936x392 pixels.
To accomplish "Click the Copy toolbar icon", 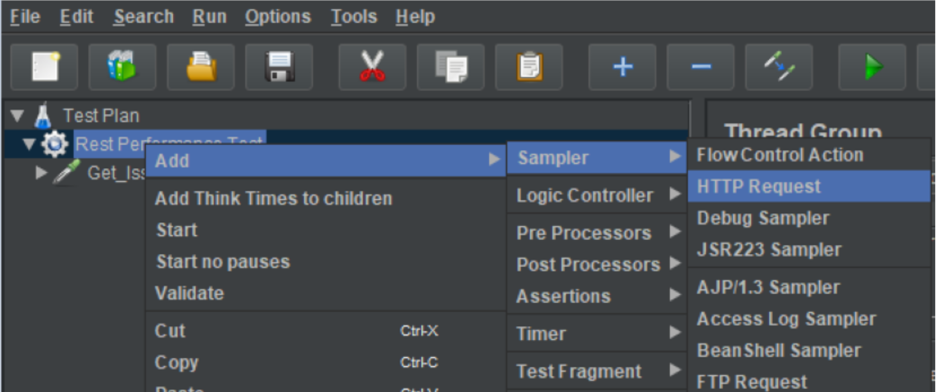I will (x=451, y=67).
